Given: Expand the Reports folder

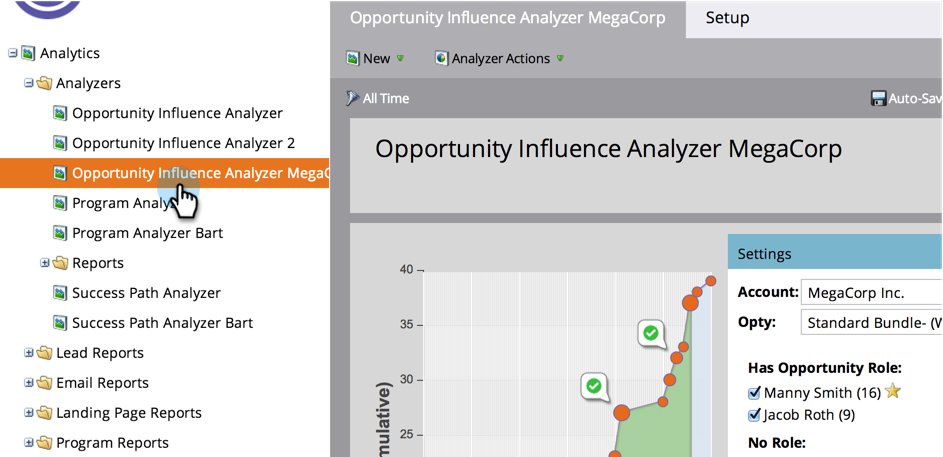Looking at the screenshot, I should click(44, 263).
